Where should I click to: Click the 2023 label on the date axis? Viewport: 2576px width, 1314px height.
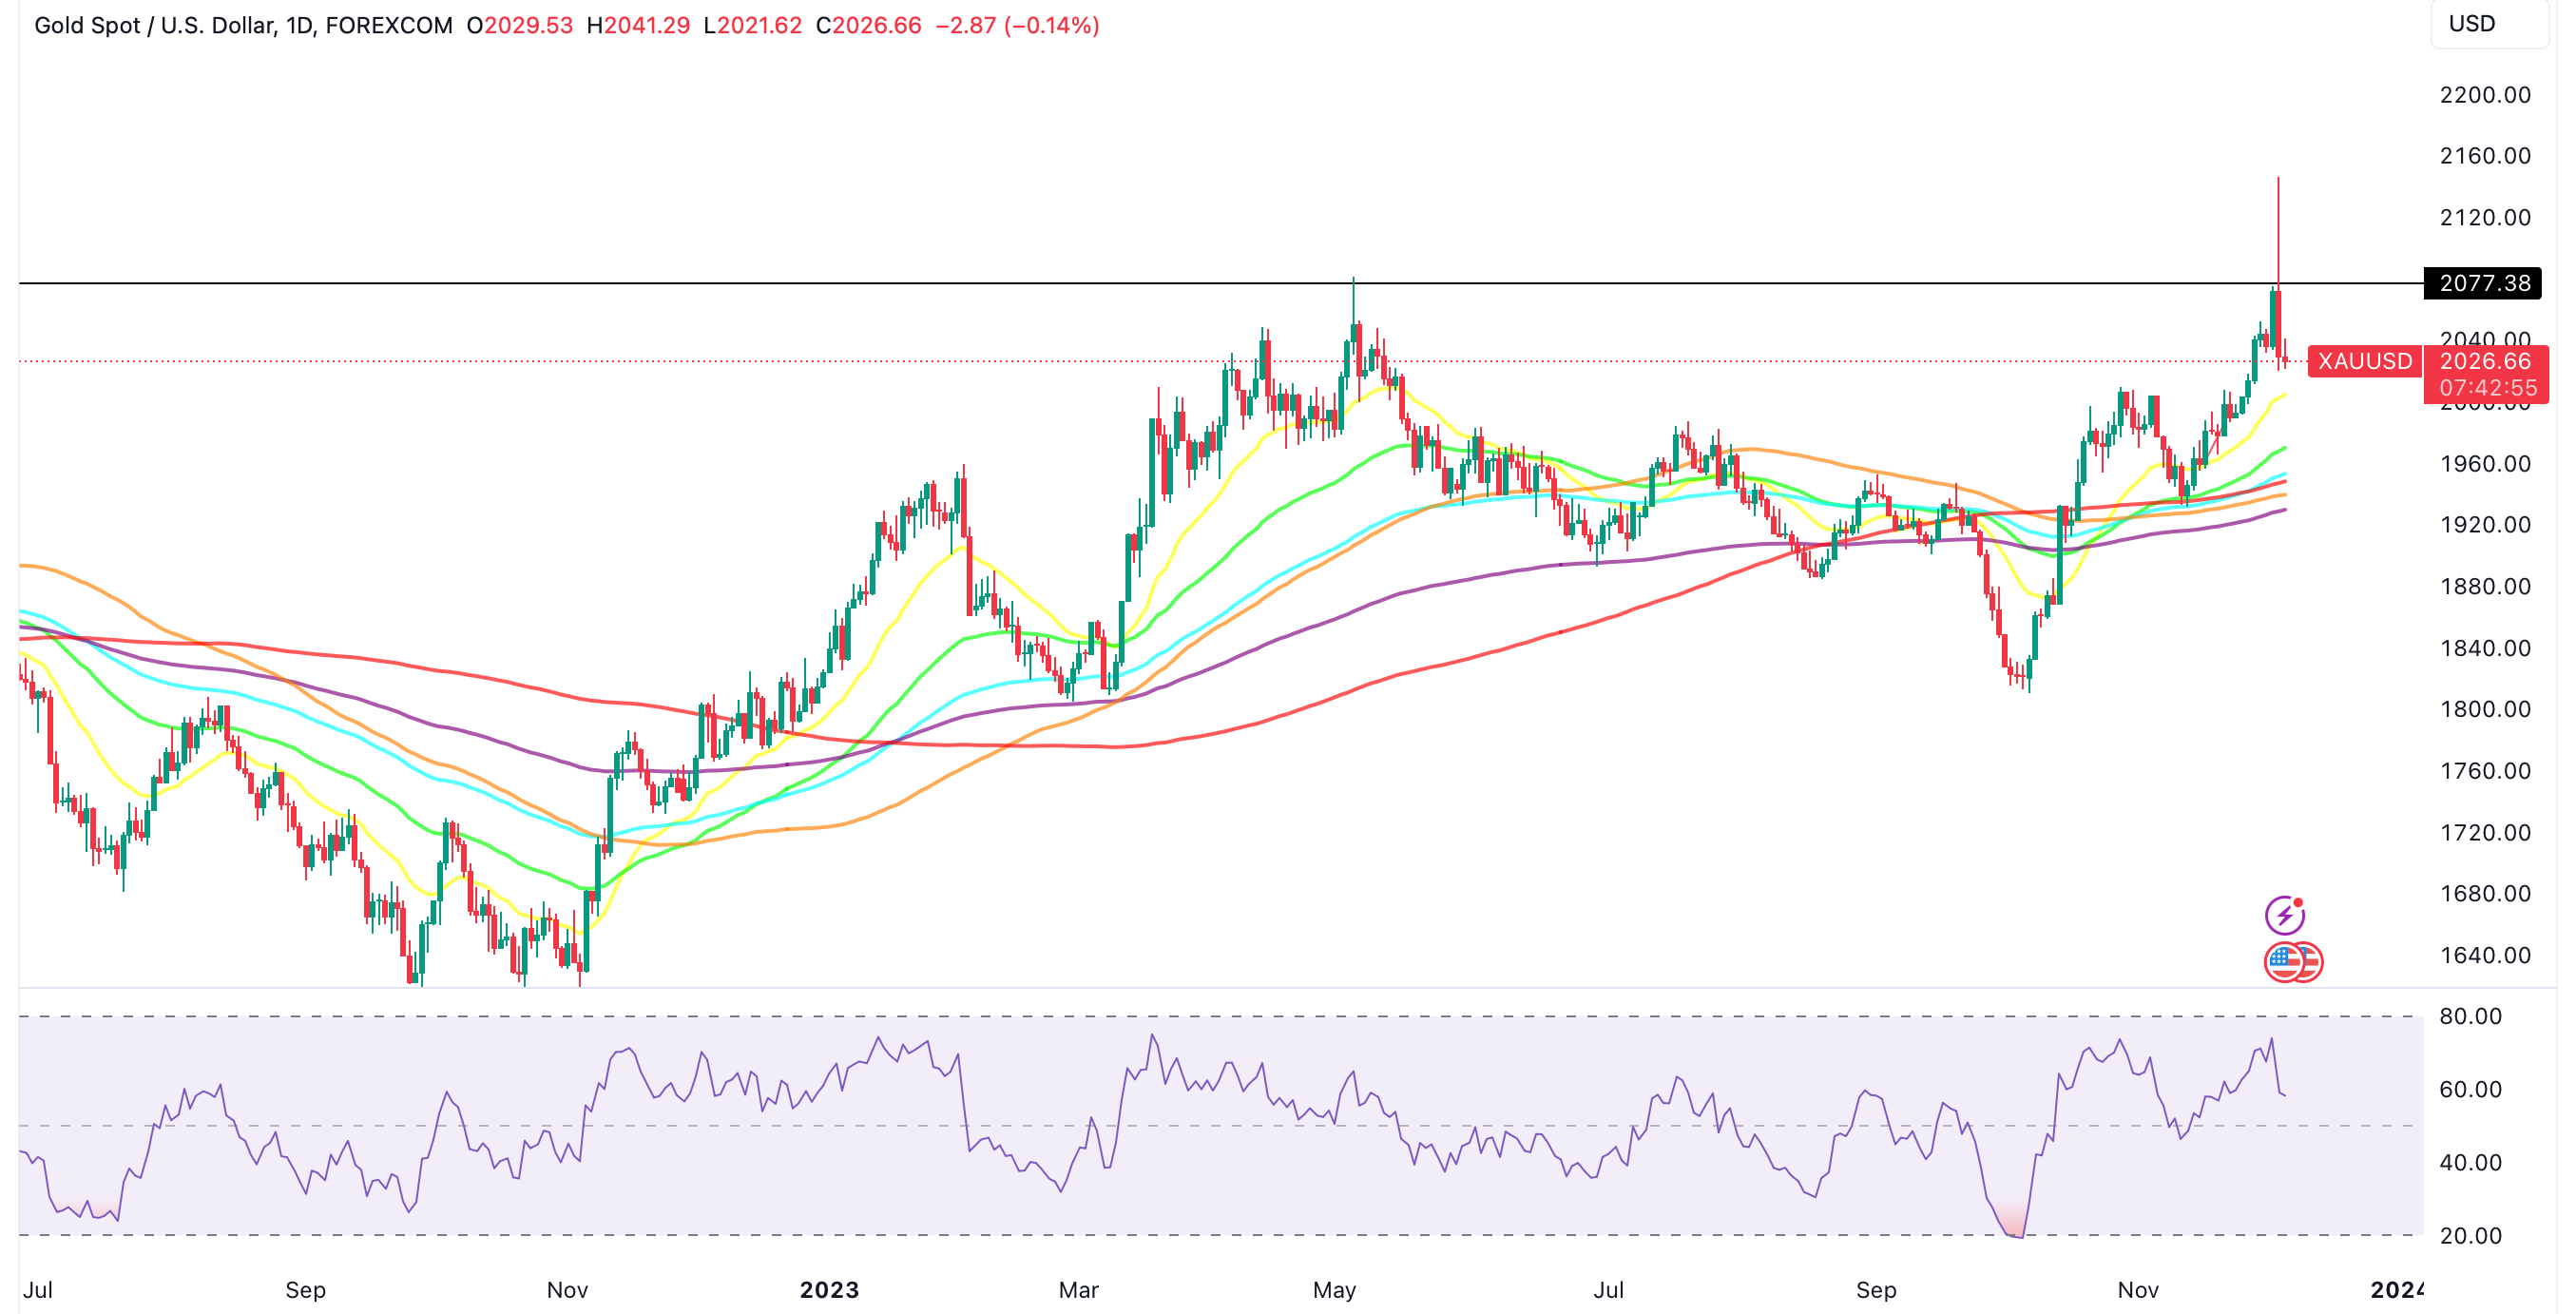tap(829, 1290)
